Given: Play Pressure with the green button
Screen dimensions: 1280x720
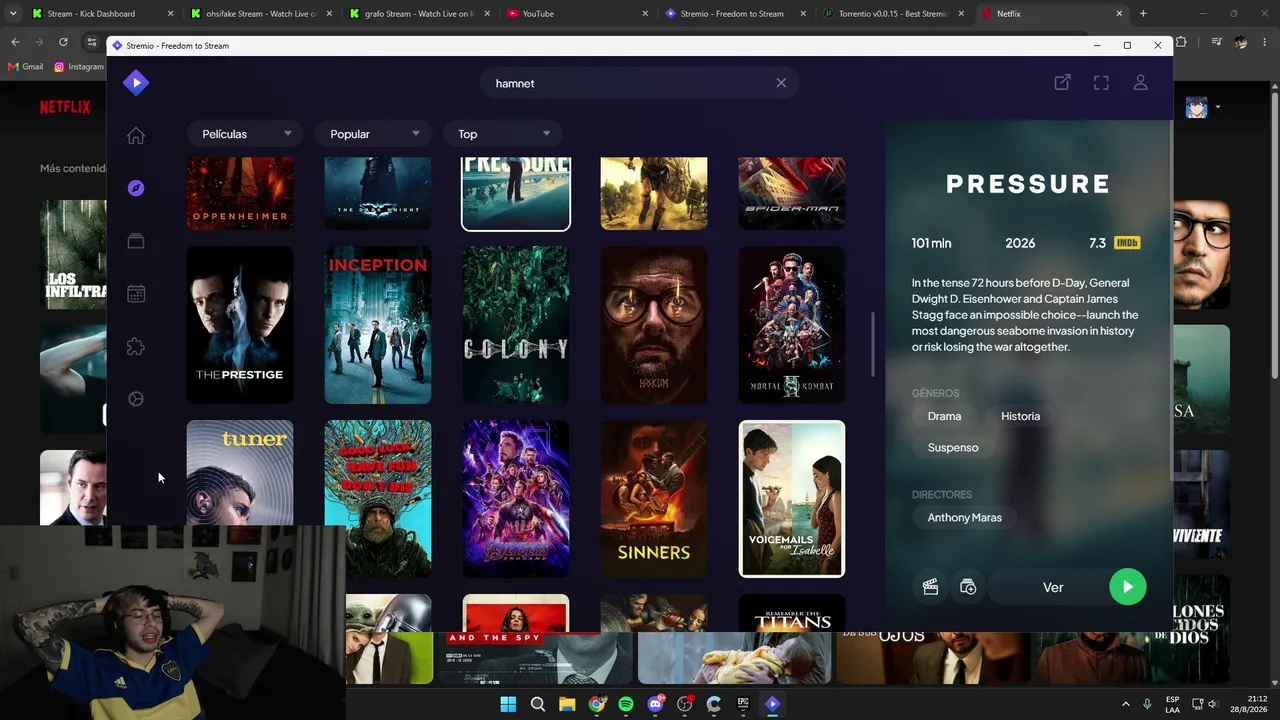Looking at the screenshot, I should [x=1128, y=587].
